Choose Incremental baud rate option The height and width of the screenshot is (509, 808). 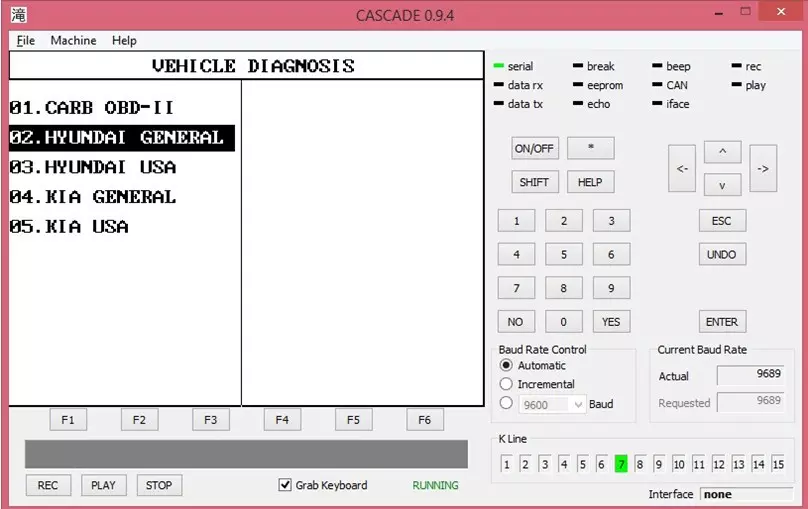click(x=506, y=384)
